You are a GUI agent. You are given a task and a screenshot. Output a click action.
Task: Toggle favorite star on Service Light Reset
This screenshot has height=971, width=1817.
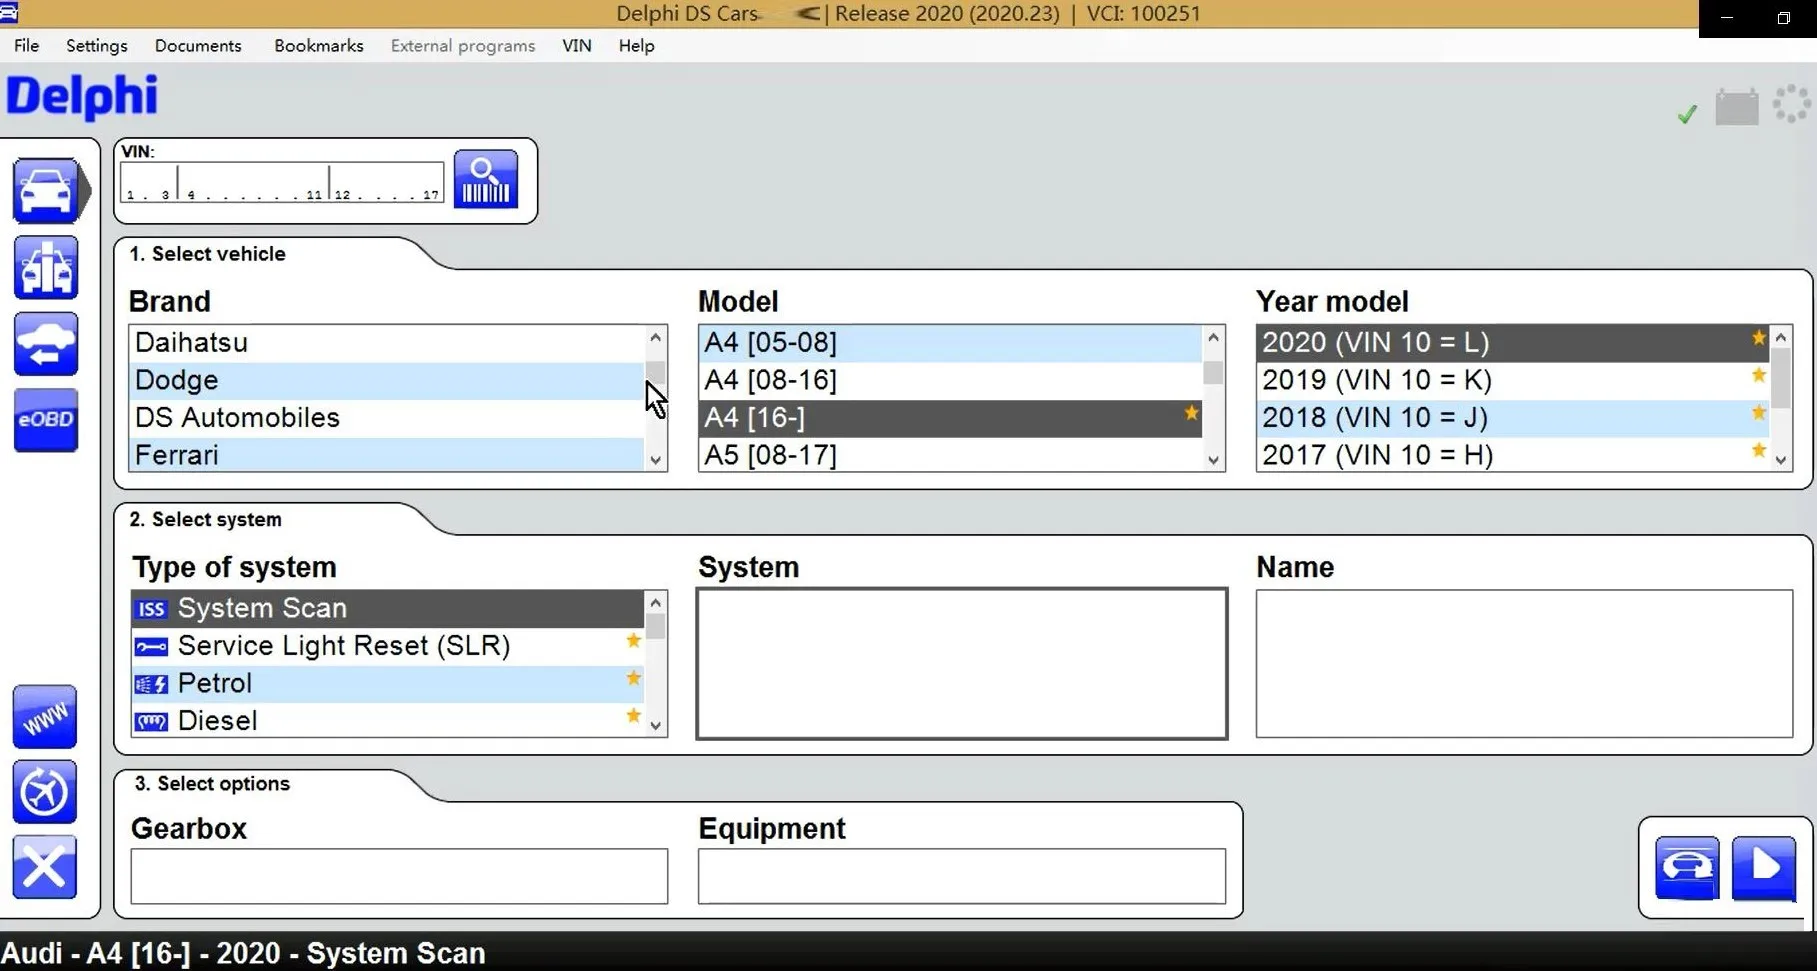pyautogui.click(x=633, y=641)
